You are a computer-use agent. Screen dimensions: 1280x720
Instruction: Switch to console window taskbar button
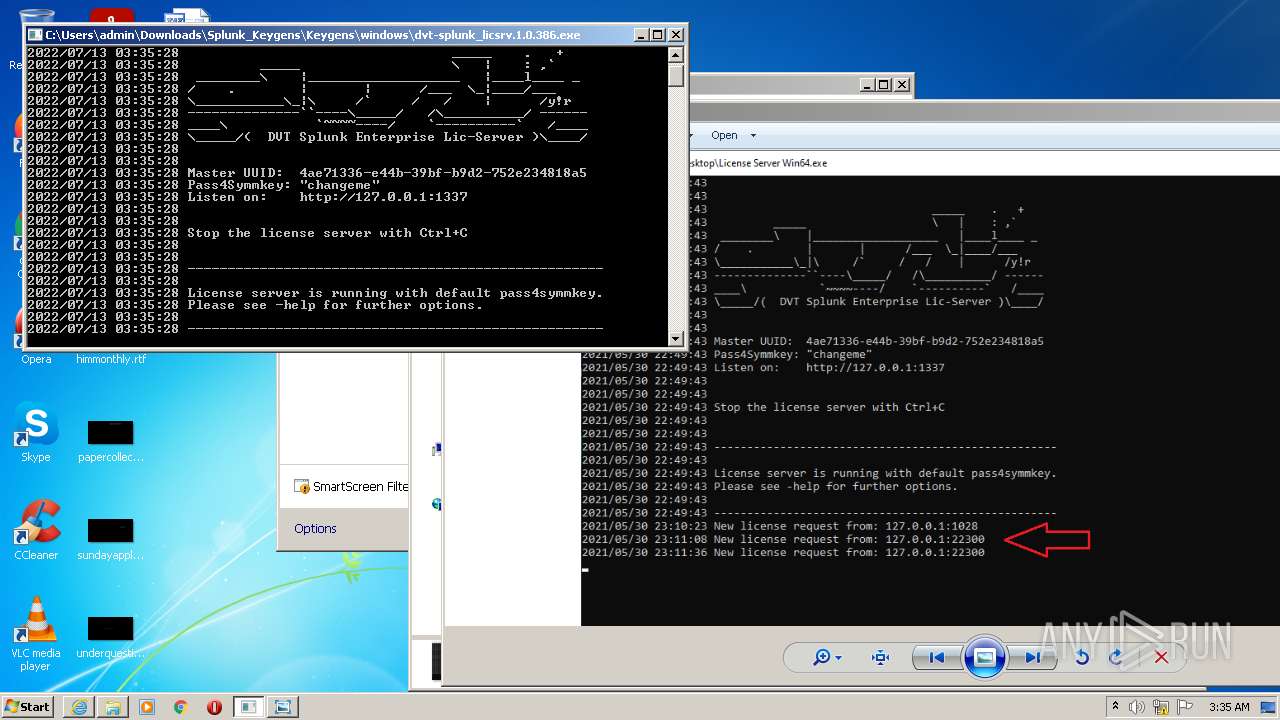point(247,706)
